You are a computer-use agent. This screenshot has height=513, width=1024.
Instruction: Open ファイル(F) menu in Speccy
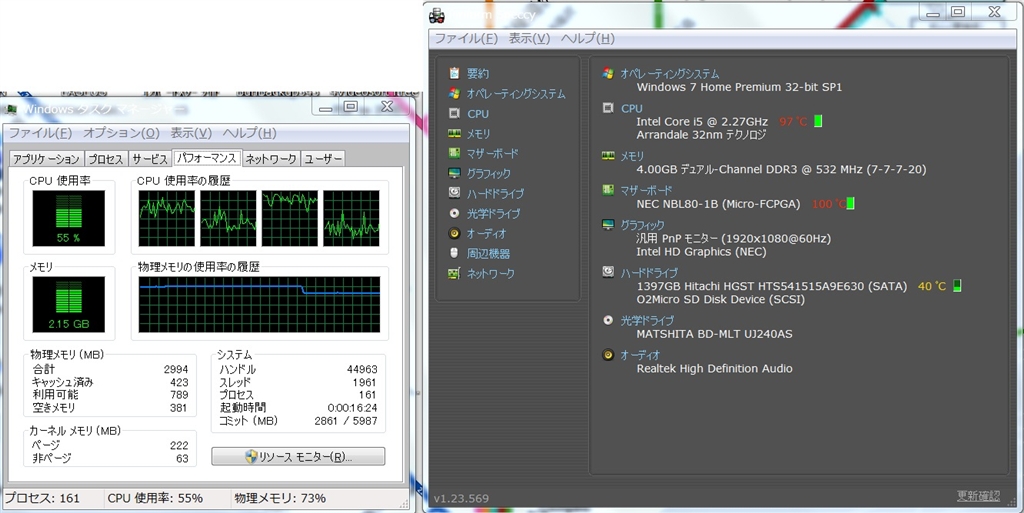pos(466,39)
